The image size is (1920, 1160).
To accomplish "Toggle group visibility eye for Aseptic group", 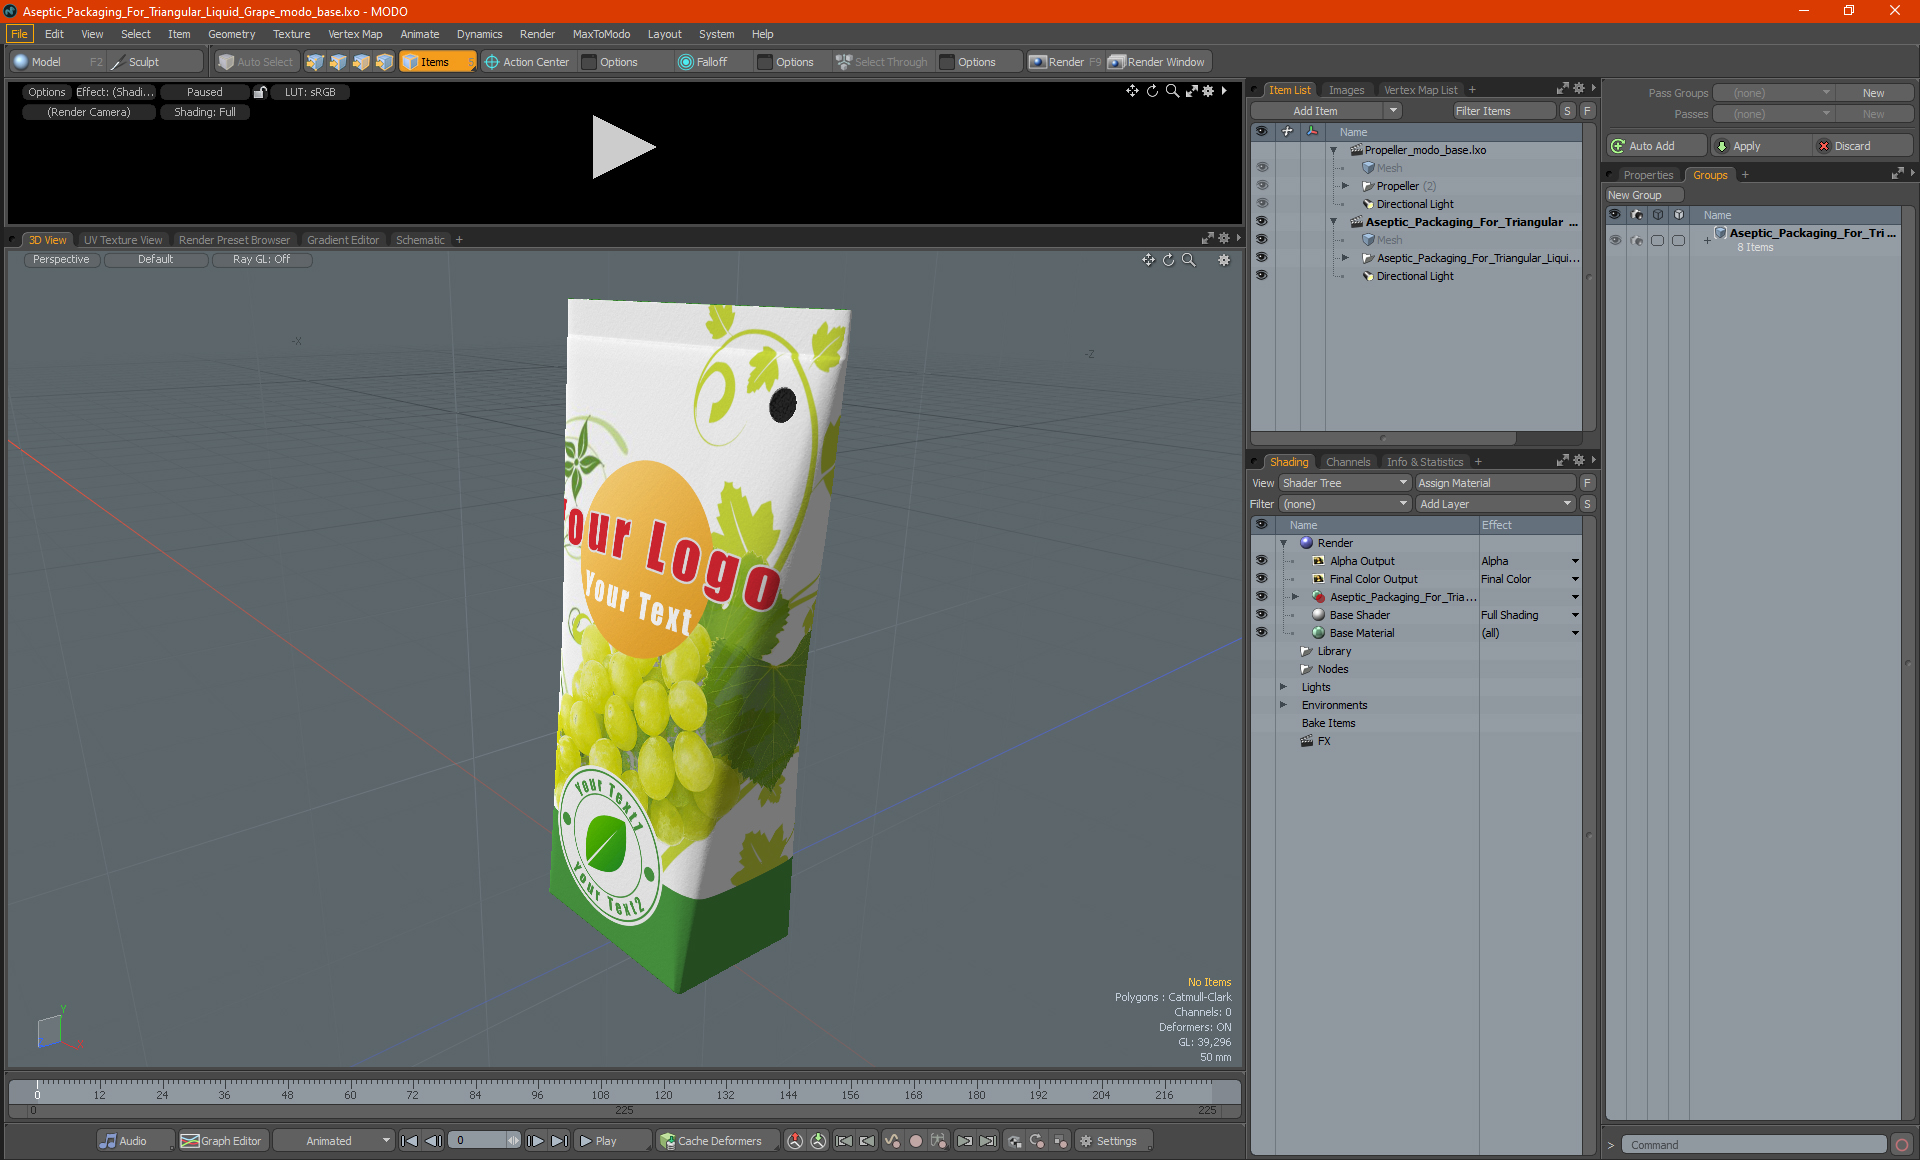I will (1615, 240).
